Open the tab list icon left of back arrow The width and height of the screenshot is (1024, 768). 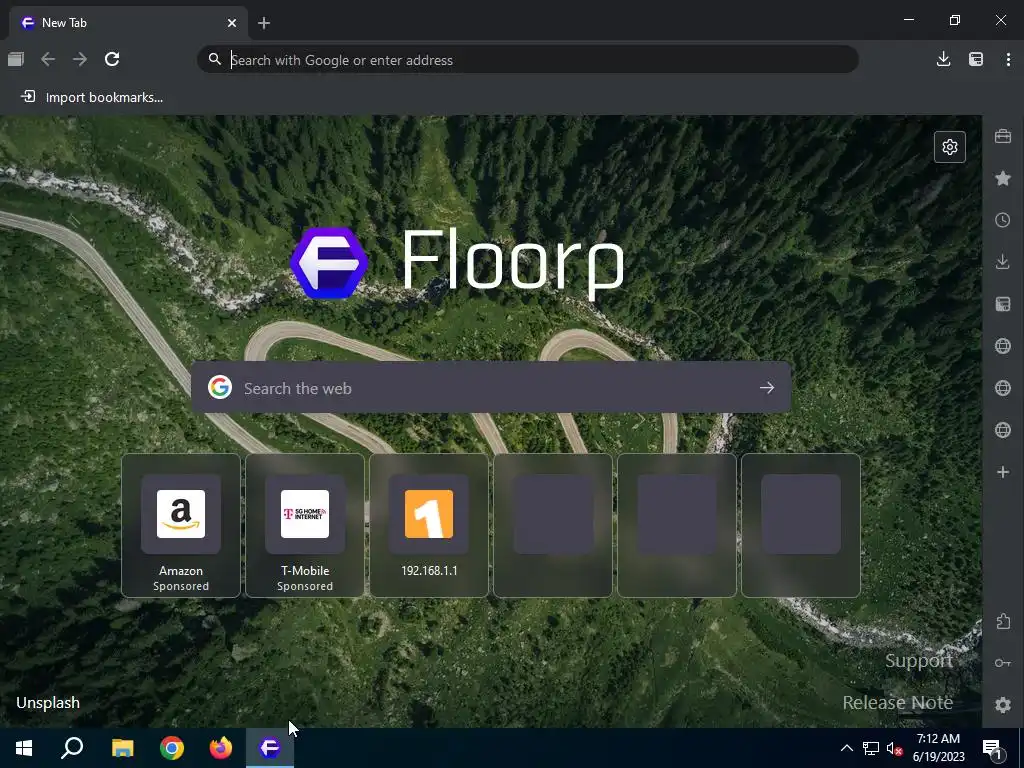(16, 59)
